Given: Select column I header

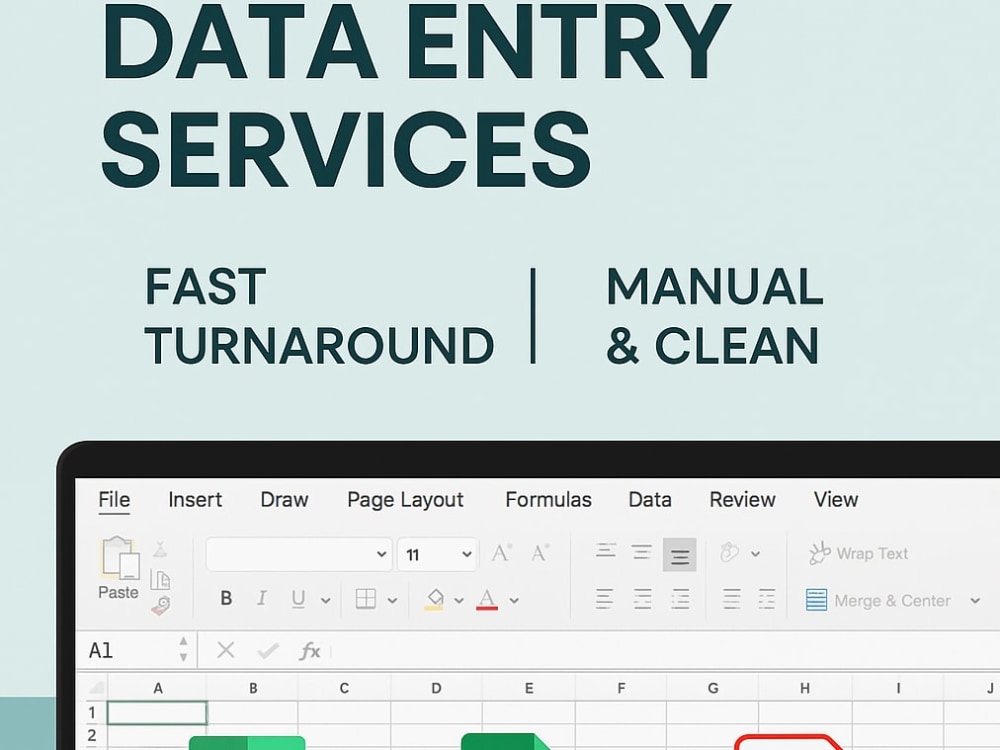Looking at the screenshot, I should (898, 688).
